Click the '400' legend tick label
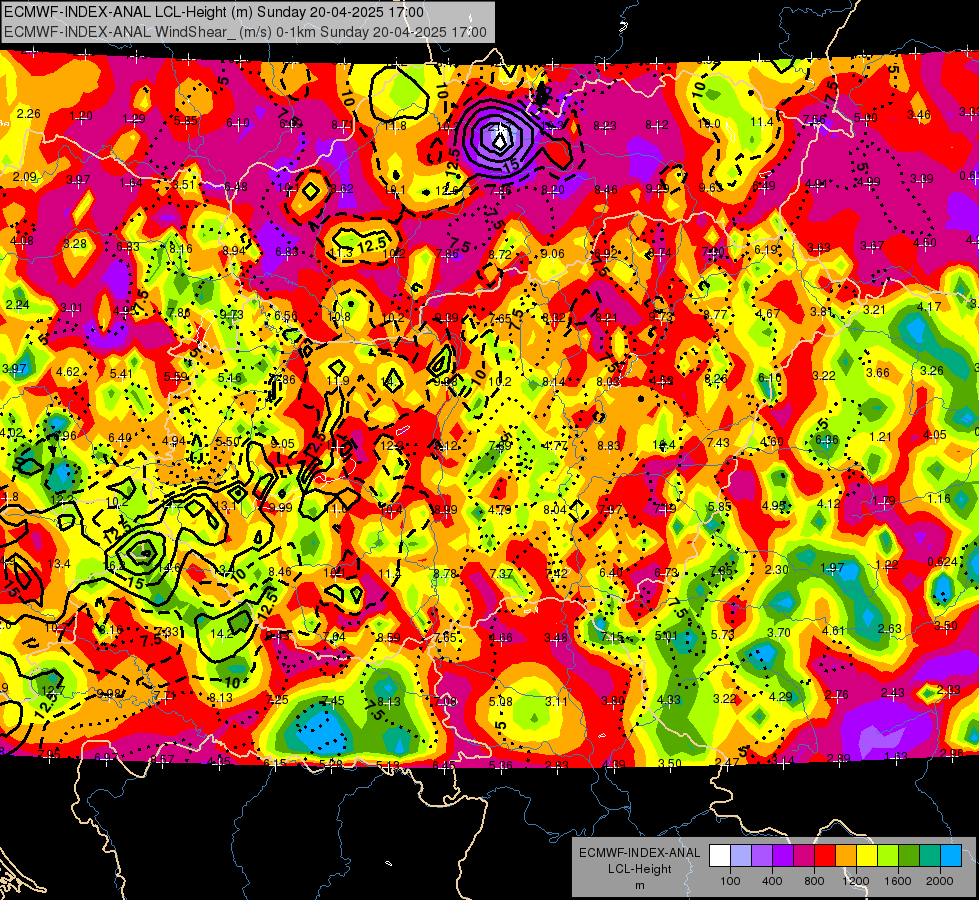Viewport: 979px width, 900px height. pos(772,881)
